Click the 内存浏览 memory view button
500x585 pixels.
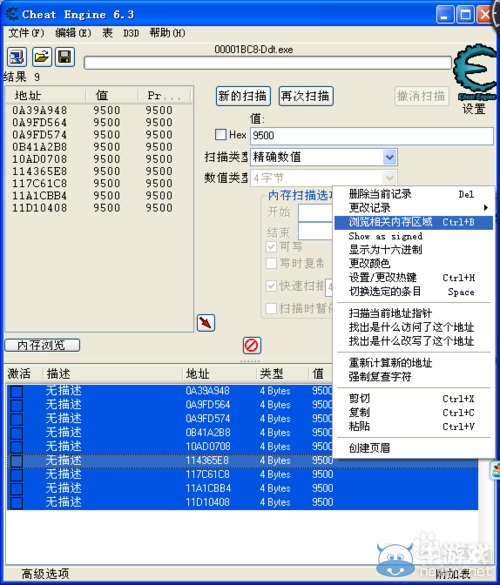[42, 345]
